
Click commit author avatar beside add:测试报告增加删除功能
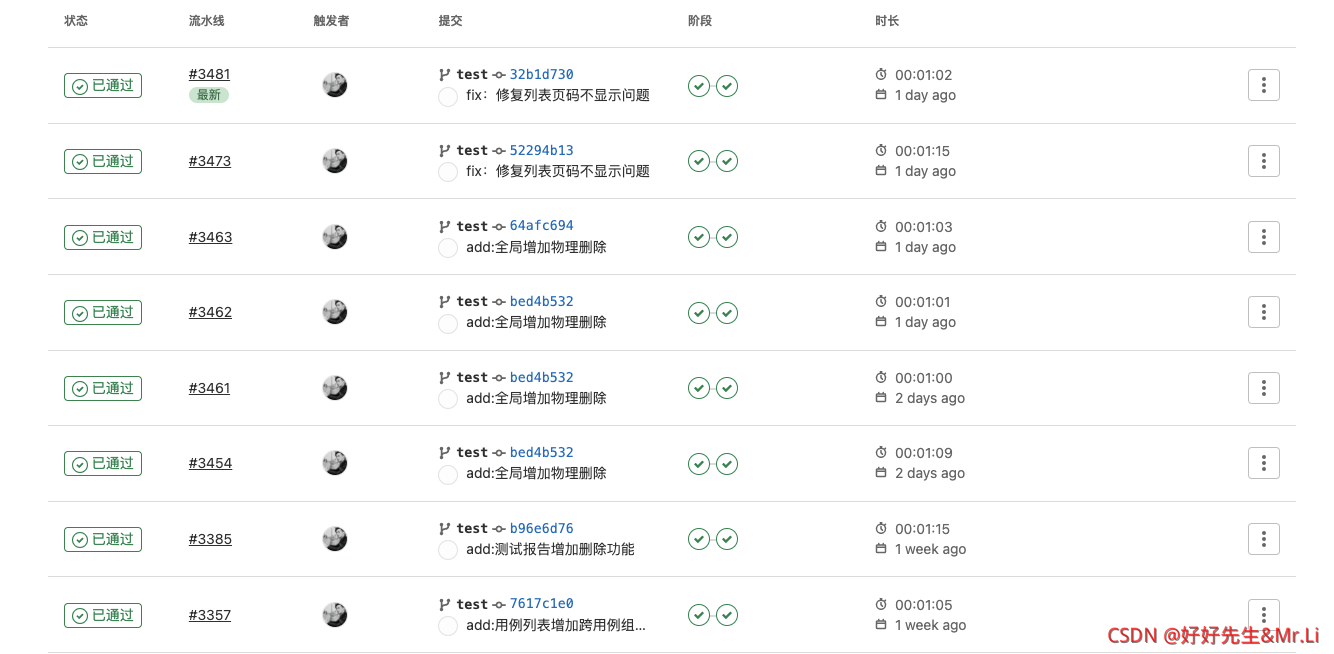click(x=448, y=550)
